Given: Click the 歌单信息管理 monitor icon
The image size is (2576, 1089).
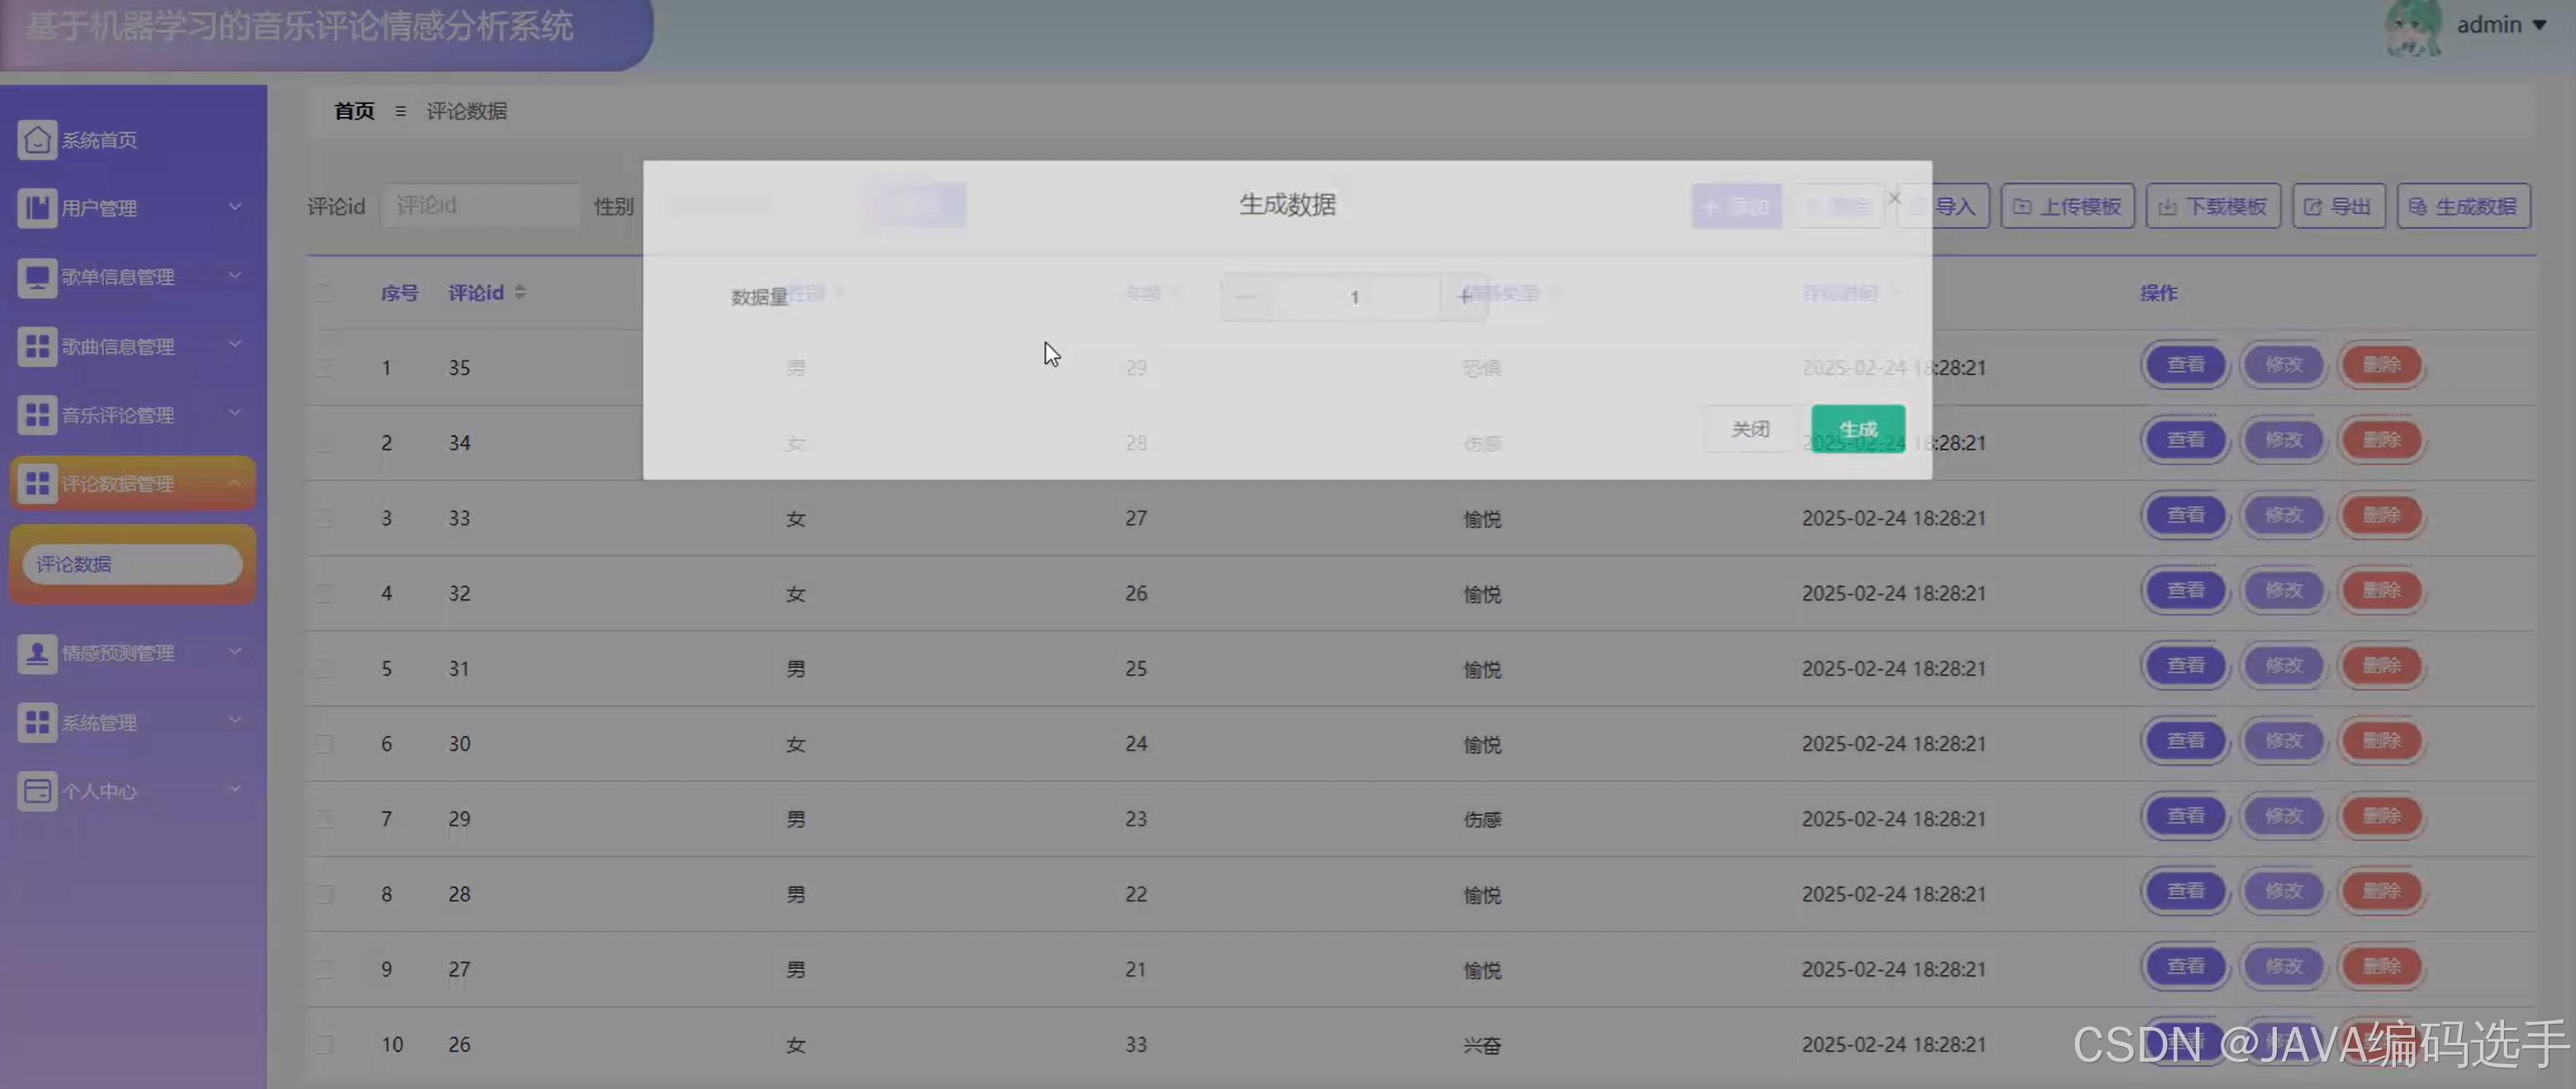Looking at the screenshot, I should pyautogui.click(x=37, y=277).
